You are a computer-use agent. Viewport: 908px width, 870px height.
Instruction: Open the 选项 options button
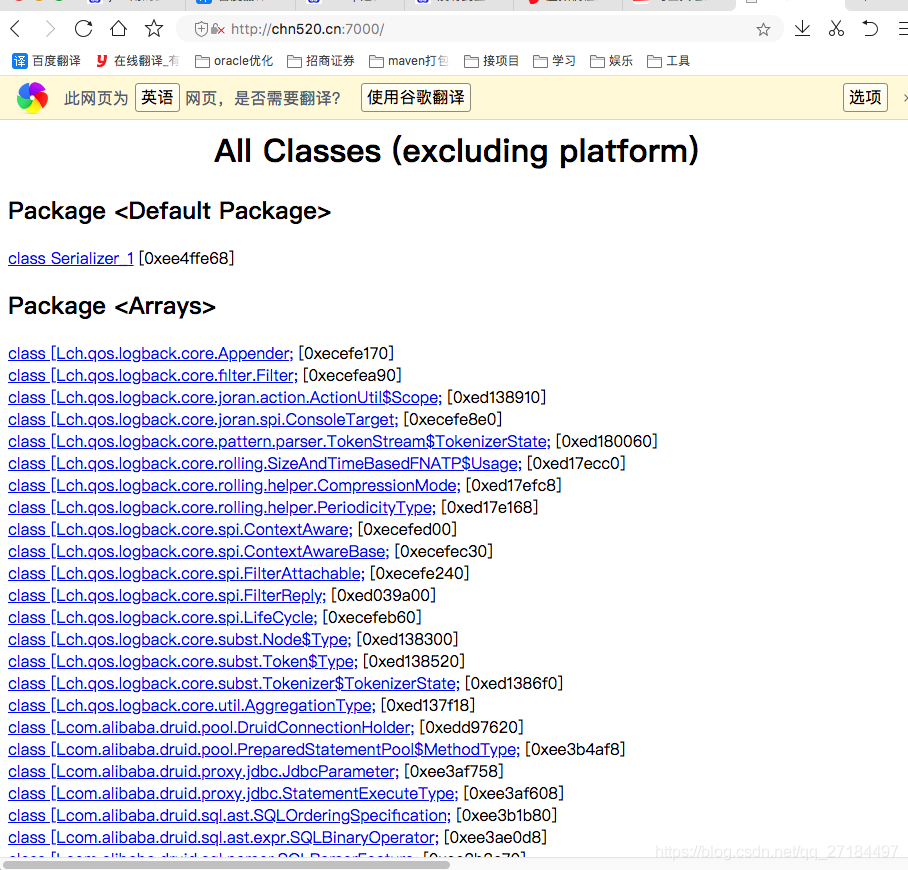[x=865, y=97]
